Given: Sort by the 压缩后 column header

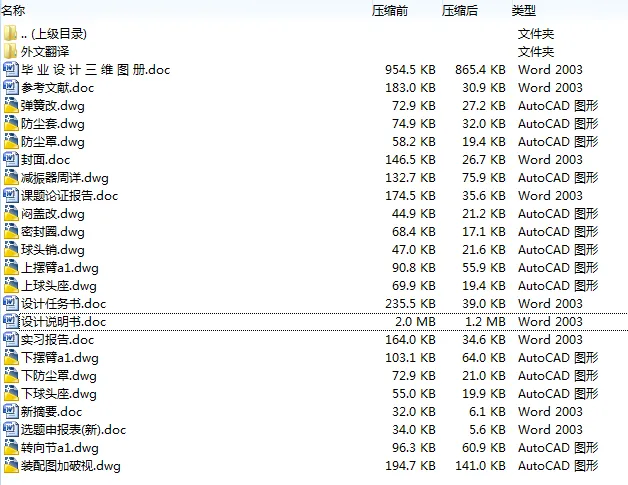Looking at the screenshot, I should point(460,10).
